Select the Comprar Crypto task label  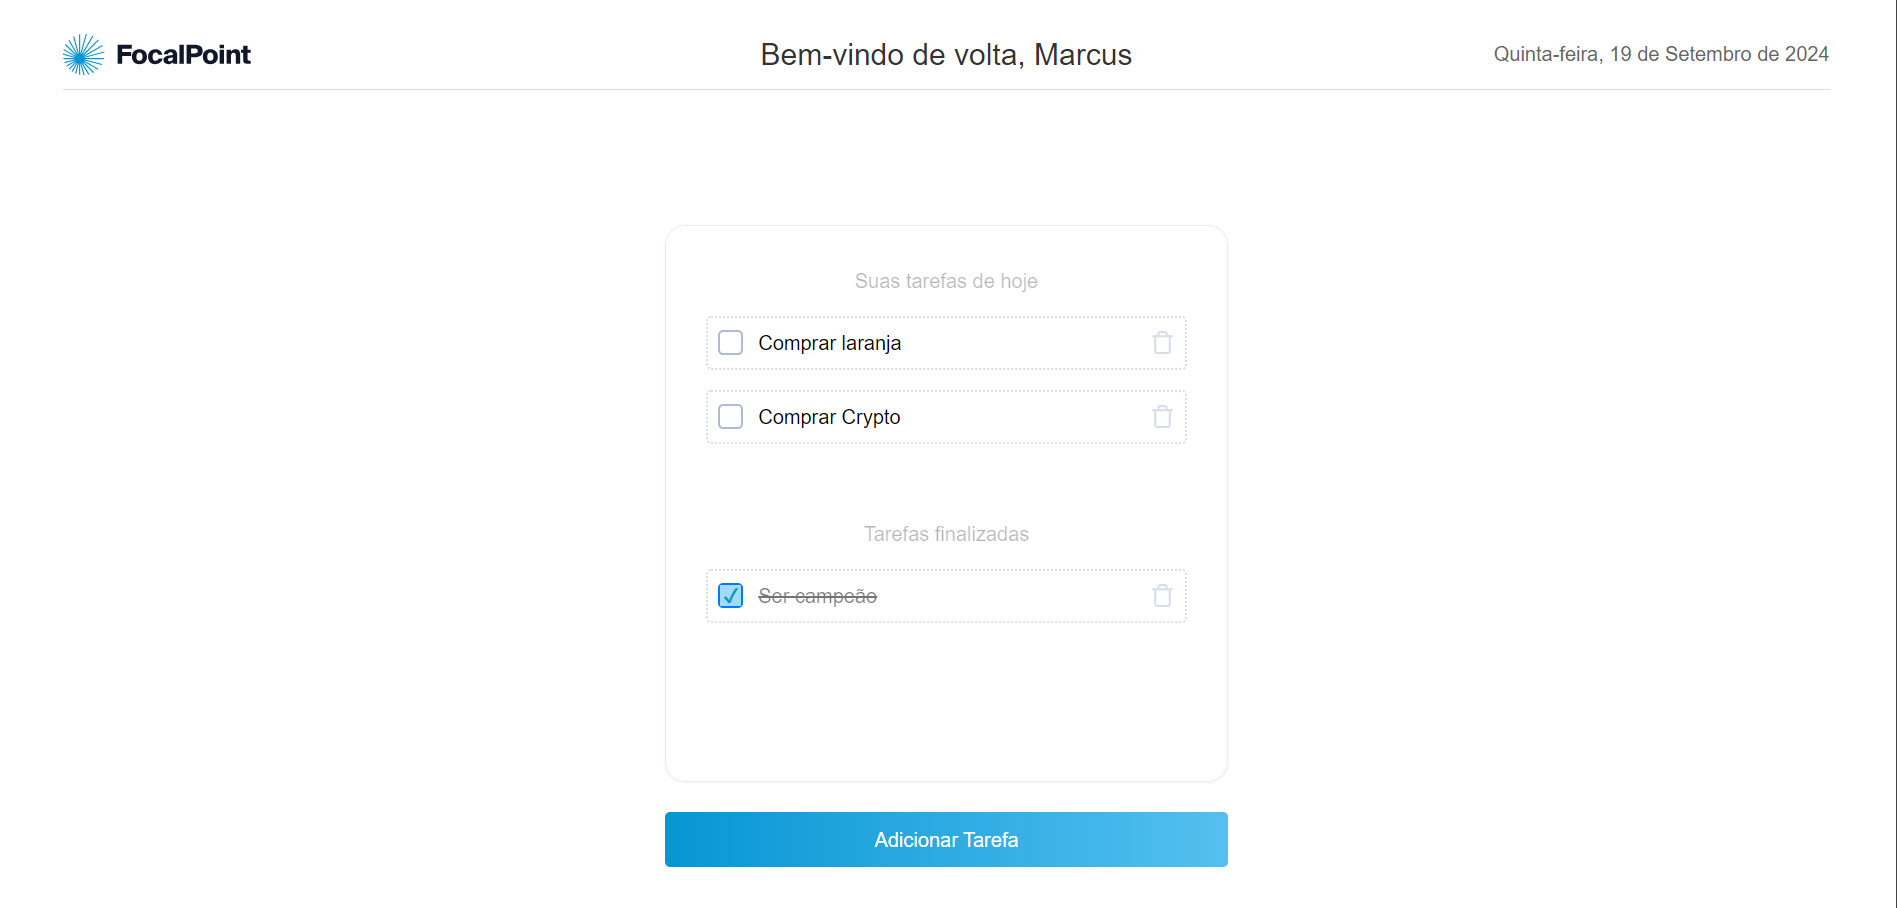[829, 417]
